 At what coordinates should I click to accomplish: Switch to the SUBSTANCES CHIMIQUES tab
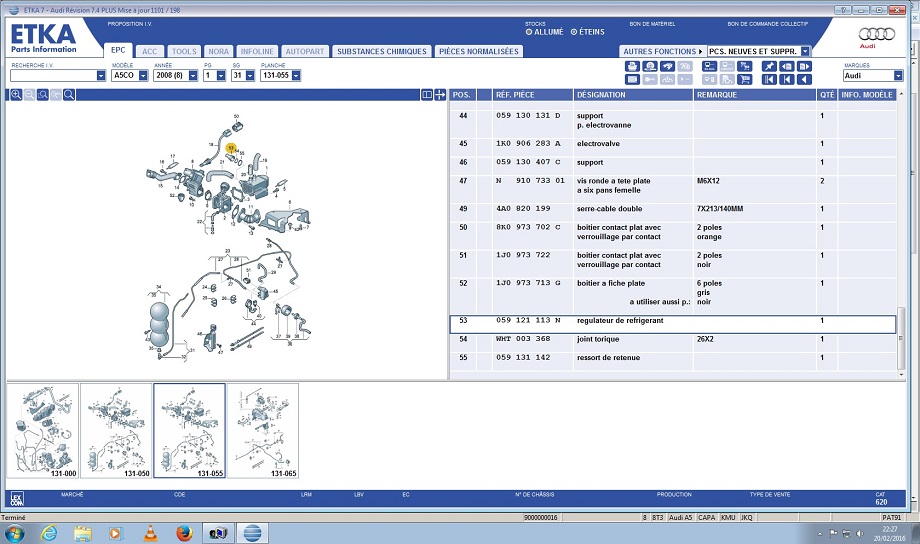coord(381,51)
